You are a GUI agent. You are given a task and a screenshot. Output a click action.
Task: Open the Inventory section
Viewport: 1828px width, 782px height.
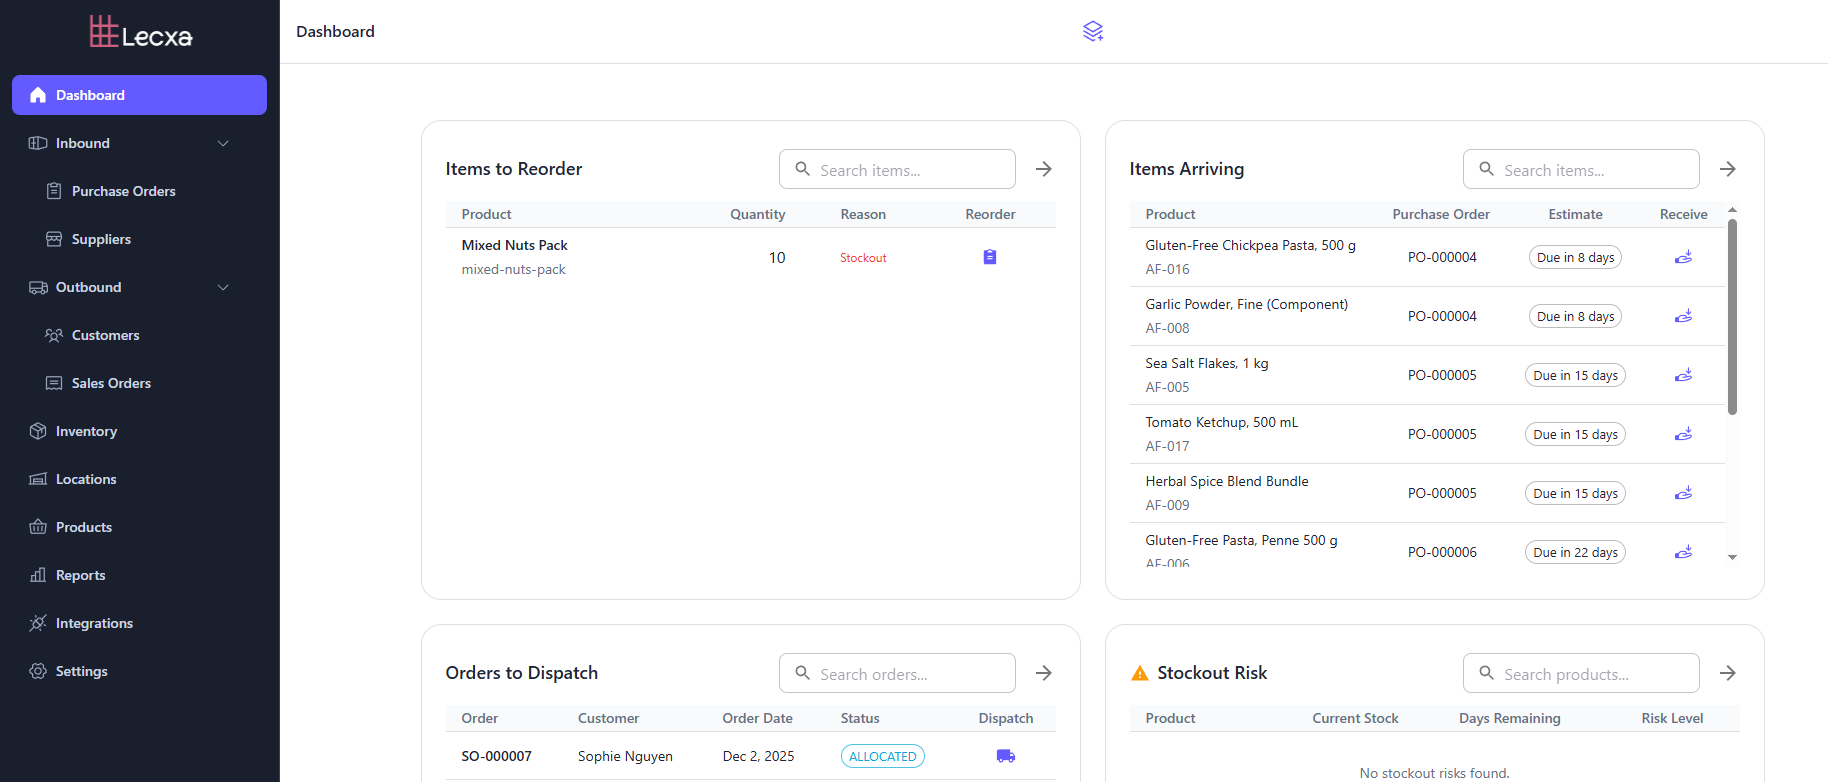pos(86,431)
